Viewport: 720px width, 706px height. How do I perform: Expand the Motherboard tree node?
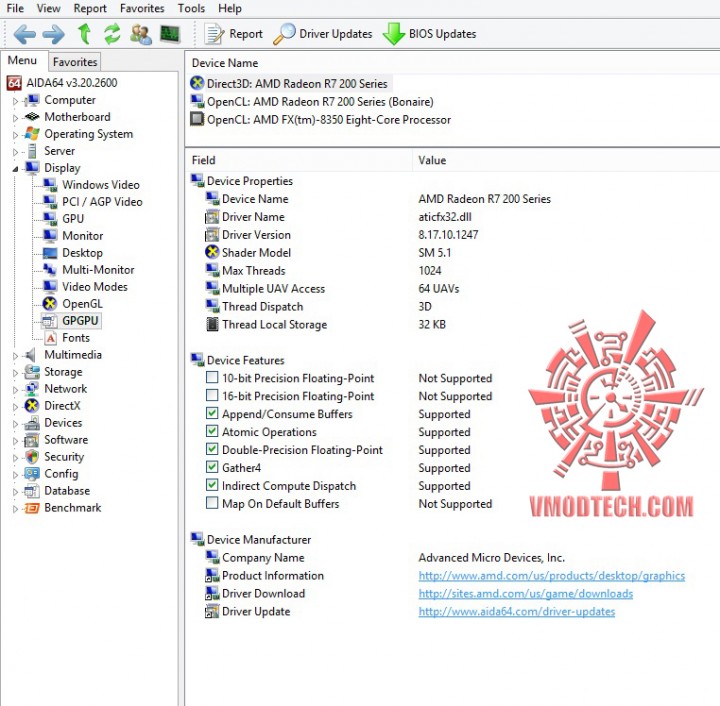(x=16, y=118)
